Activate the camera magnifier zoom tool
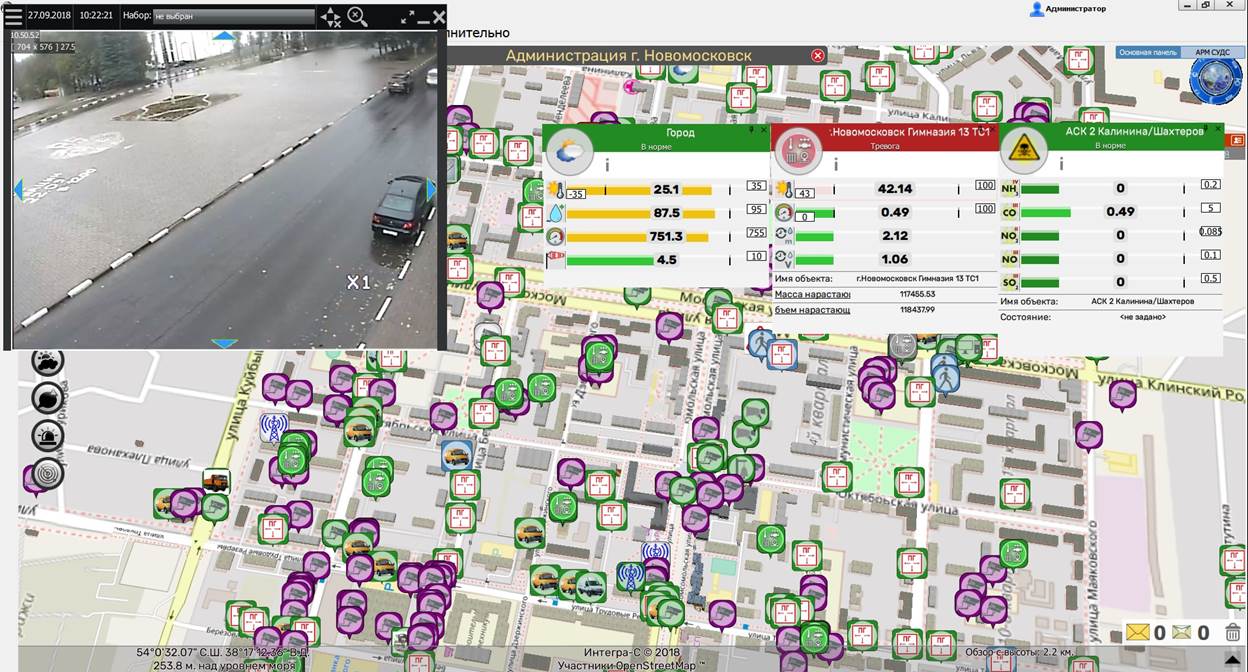 tap(357, 17)
